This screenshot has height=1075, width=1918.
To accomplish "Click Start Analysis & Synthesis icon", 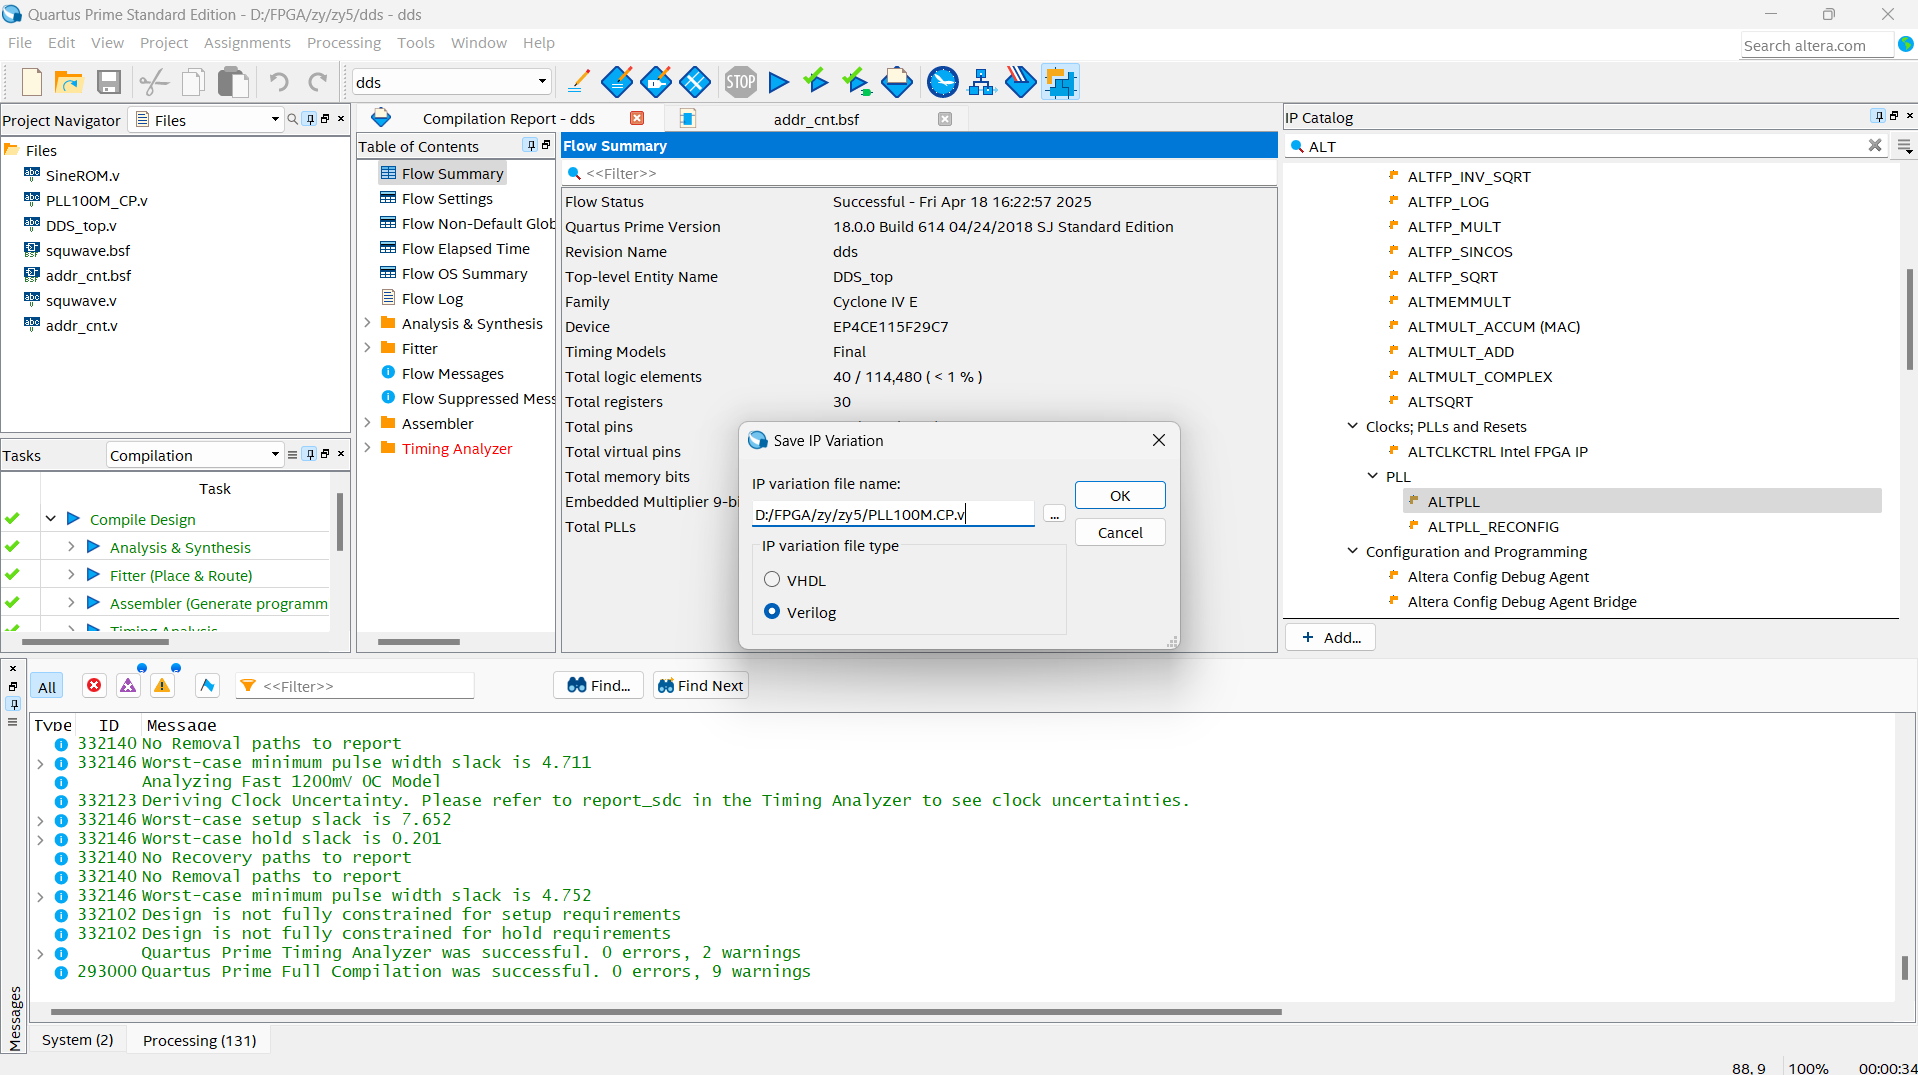I will 856,82.
